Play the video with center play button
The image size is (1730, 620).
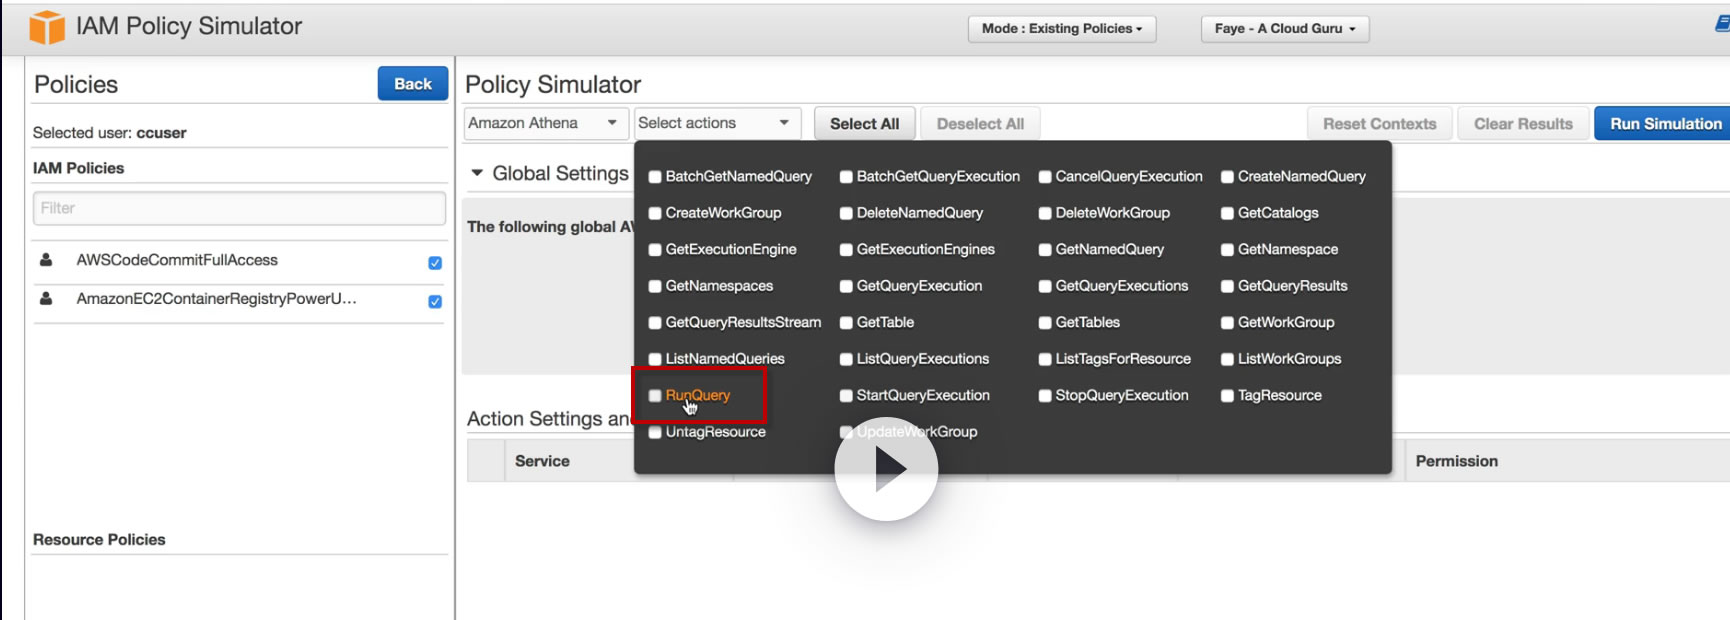(x=886, y=469)
